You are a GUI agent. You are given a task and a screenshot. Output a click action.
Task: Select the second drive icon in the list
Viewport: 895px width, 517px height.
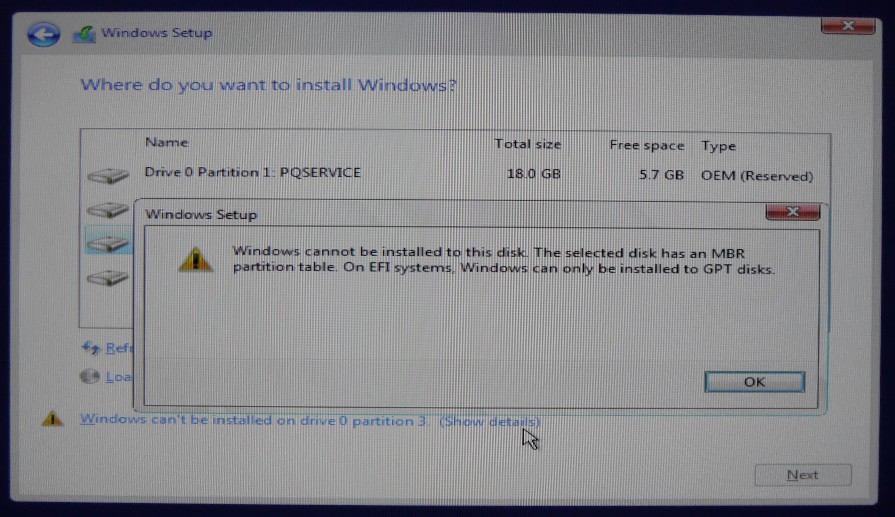[108, 210]
